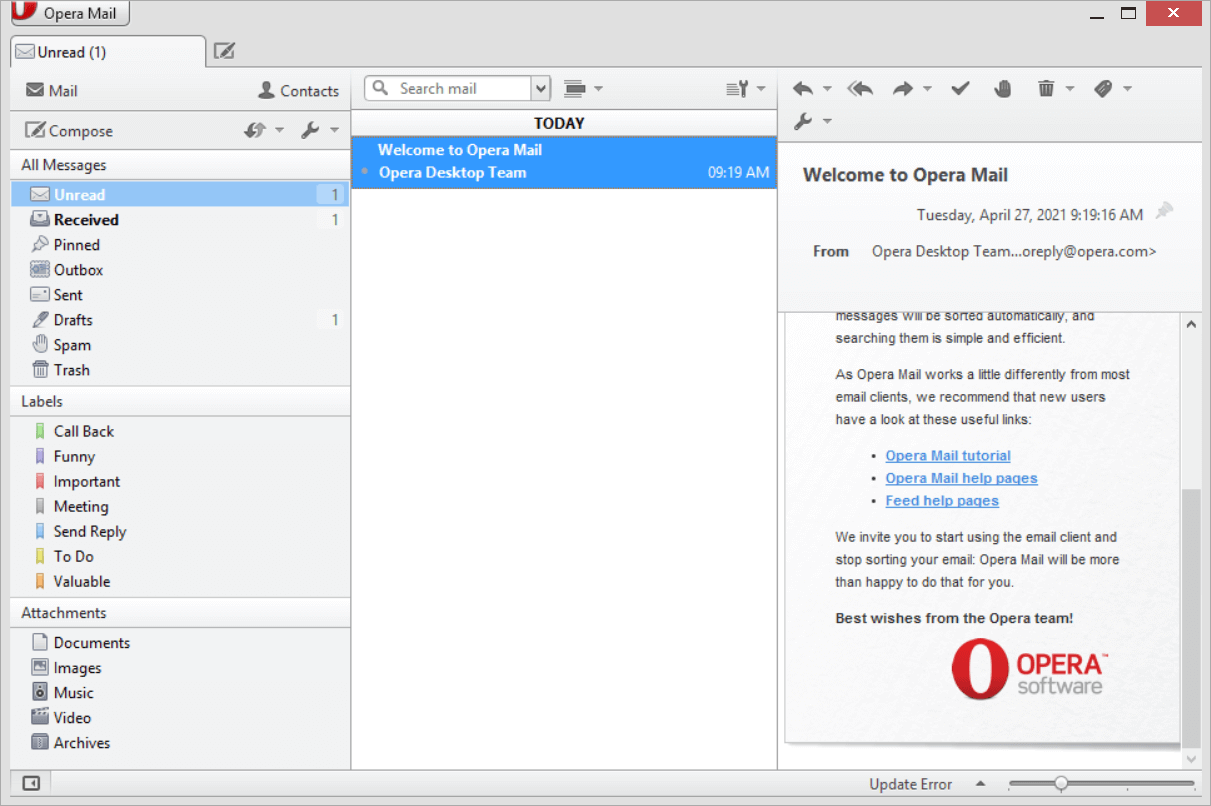Click the Video attachments icon
This screenshot has height=806, width=1211.
[x=40, y=718]
